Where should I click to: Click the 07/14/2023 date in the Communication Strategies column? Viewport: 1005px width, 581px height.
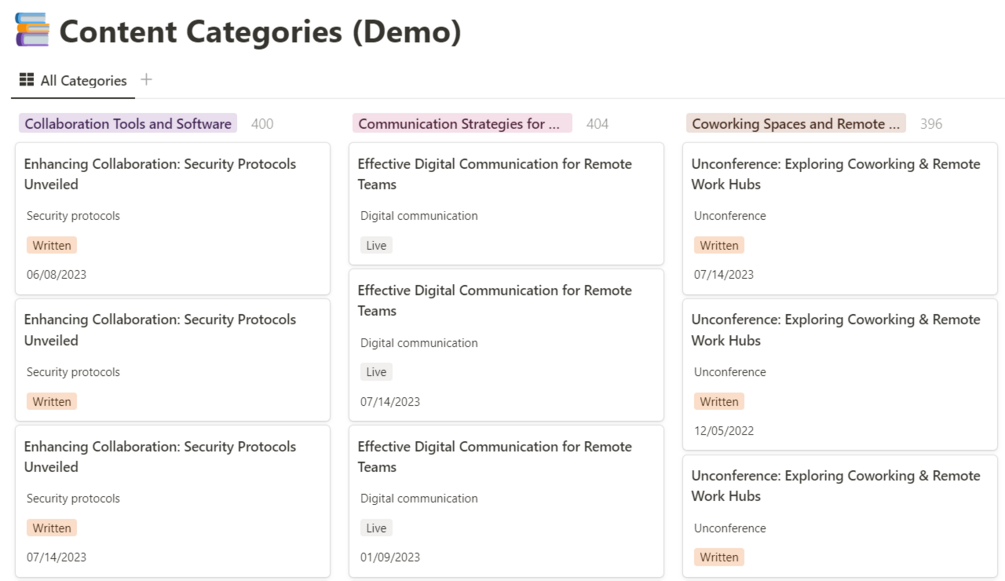click(390, 402)
